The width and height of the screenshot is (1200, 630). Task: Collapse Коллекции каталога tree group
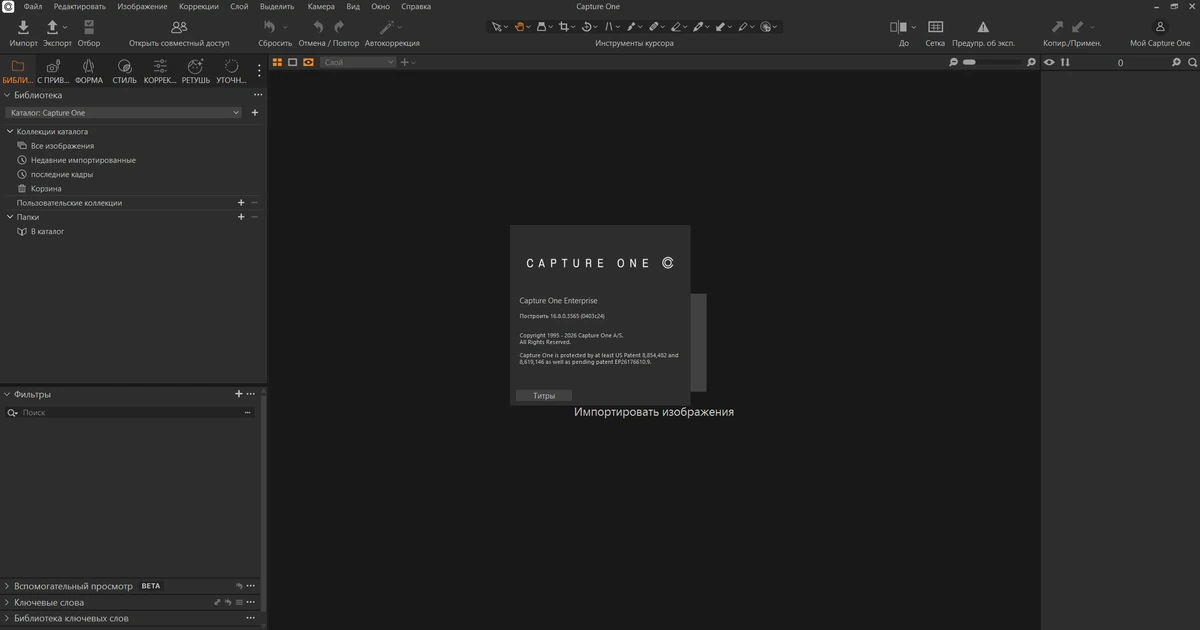click(x=10, y=131)
